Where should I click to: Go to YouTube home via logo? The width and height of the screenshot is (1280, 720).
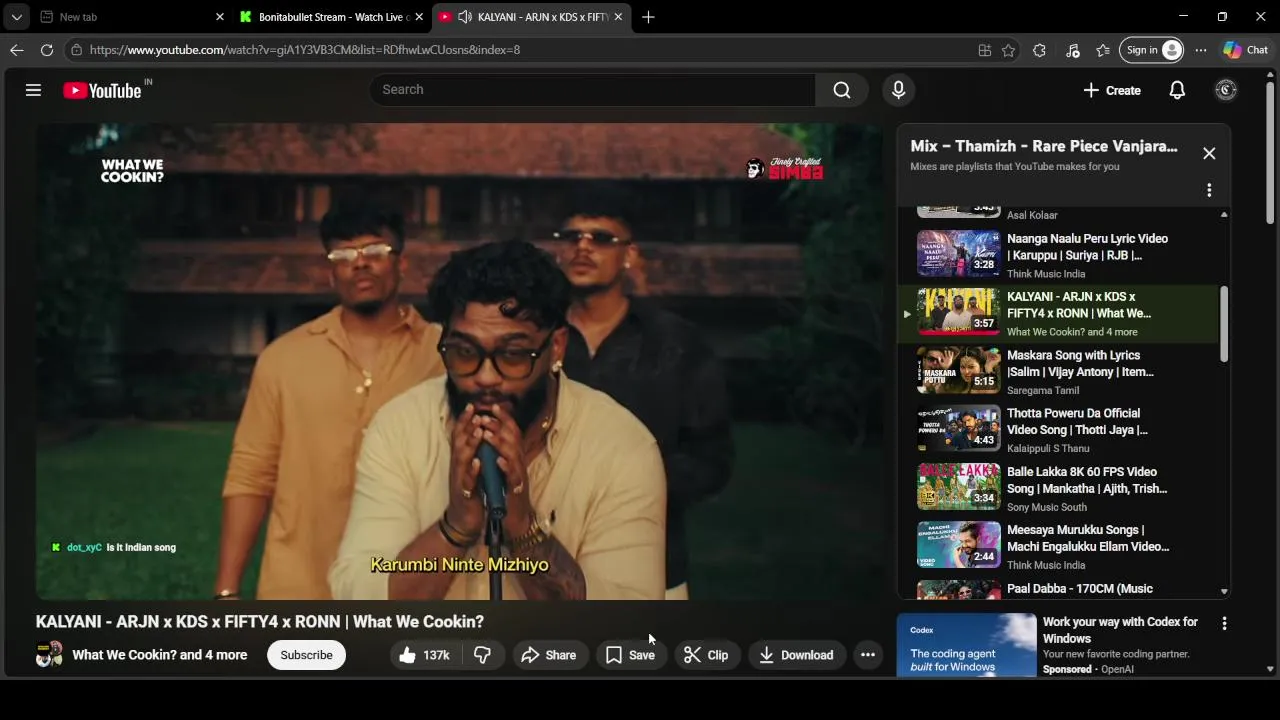pyautogui.click(x=102, y=91)
